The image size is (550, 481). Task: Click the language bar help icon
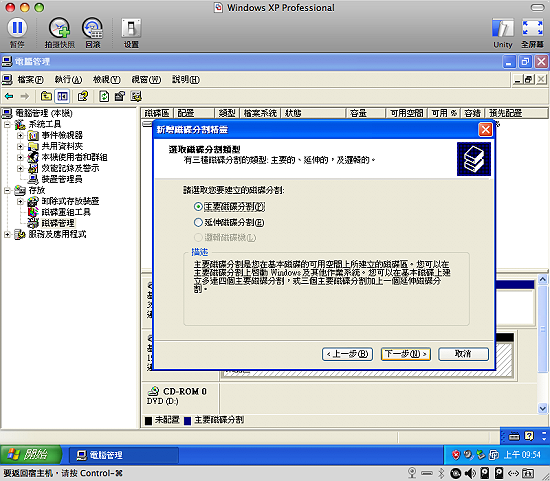point(529,436)
